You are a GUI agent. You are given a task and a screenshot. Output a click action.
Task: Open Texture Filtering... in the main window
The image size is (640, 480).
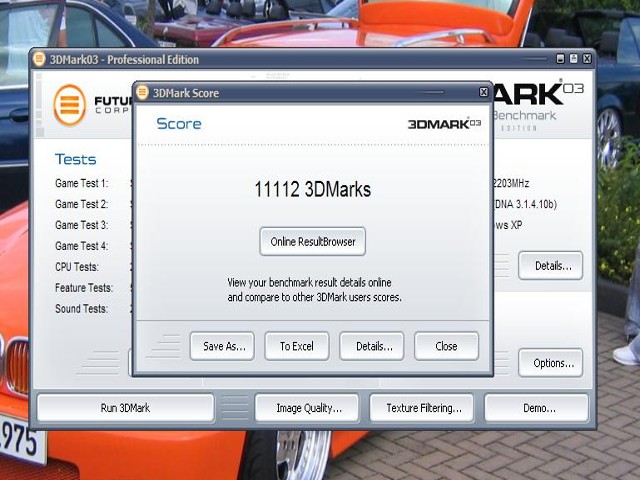coord(422,408)
